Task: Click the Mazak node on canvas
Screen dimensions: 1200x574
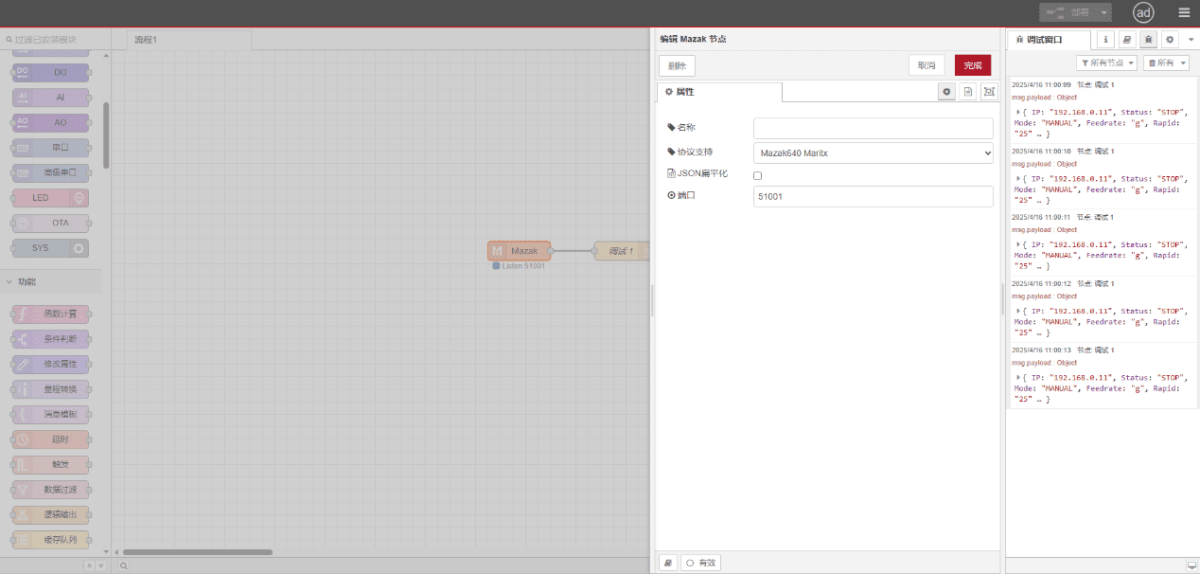Action: pos(520,250)
